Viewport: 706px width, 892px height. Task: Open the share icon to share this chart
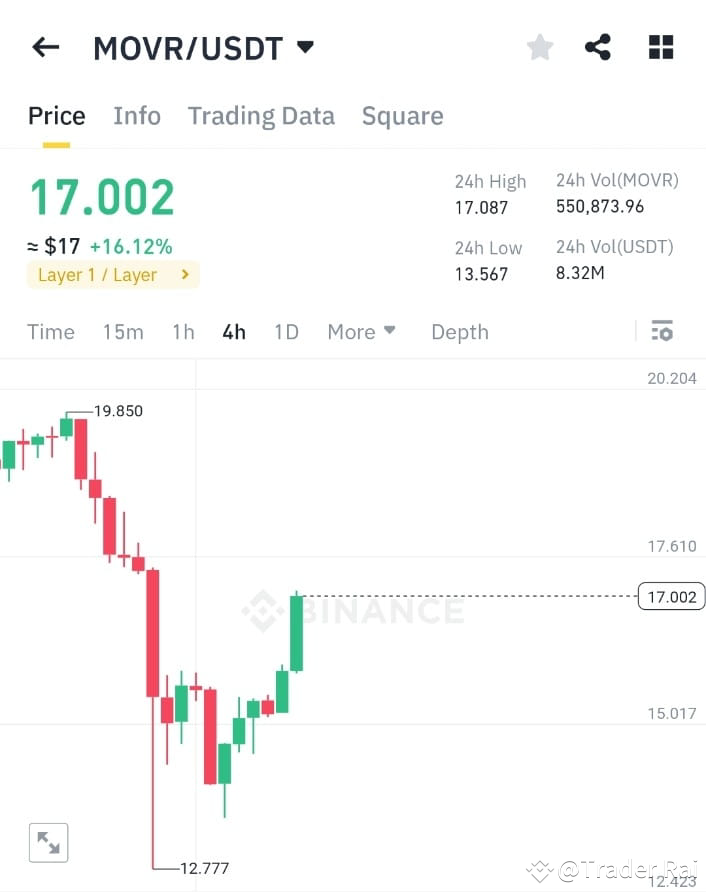tap(598, 46)
